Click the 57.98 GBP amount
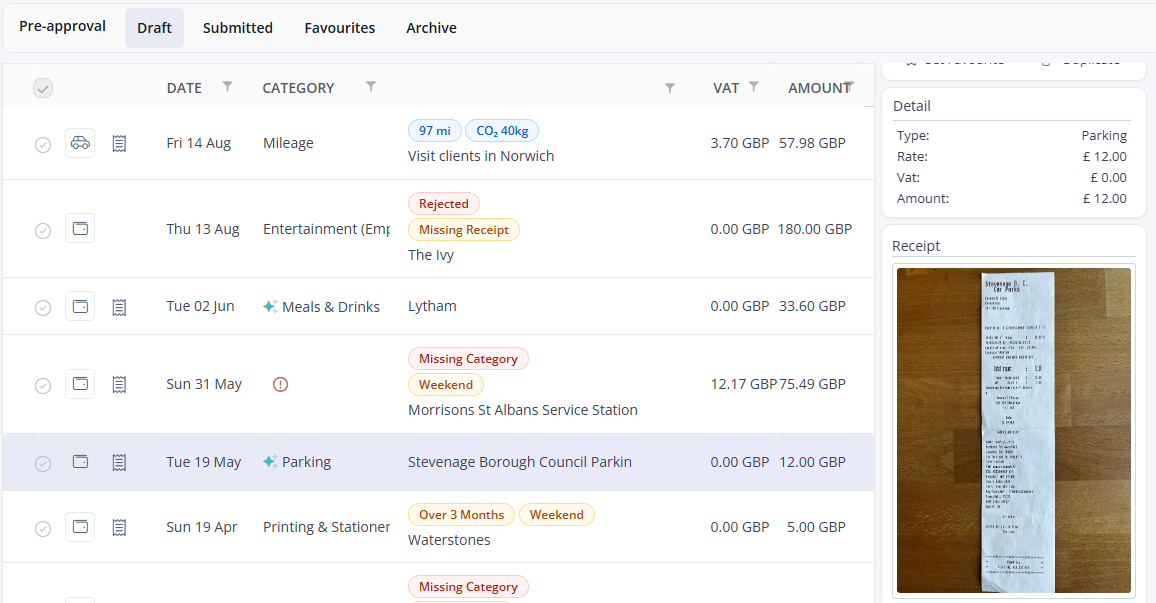Screen dimensions: 1156x603 pyautogui.click(x=812, y=143)
